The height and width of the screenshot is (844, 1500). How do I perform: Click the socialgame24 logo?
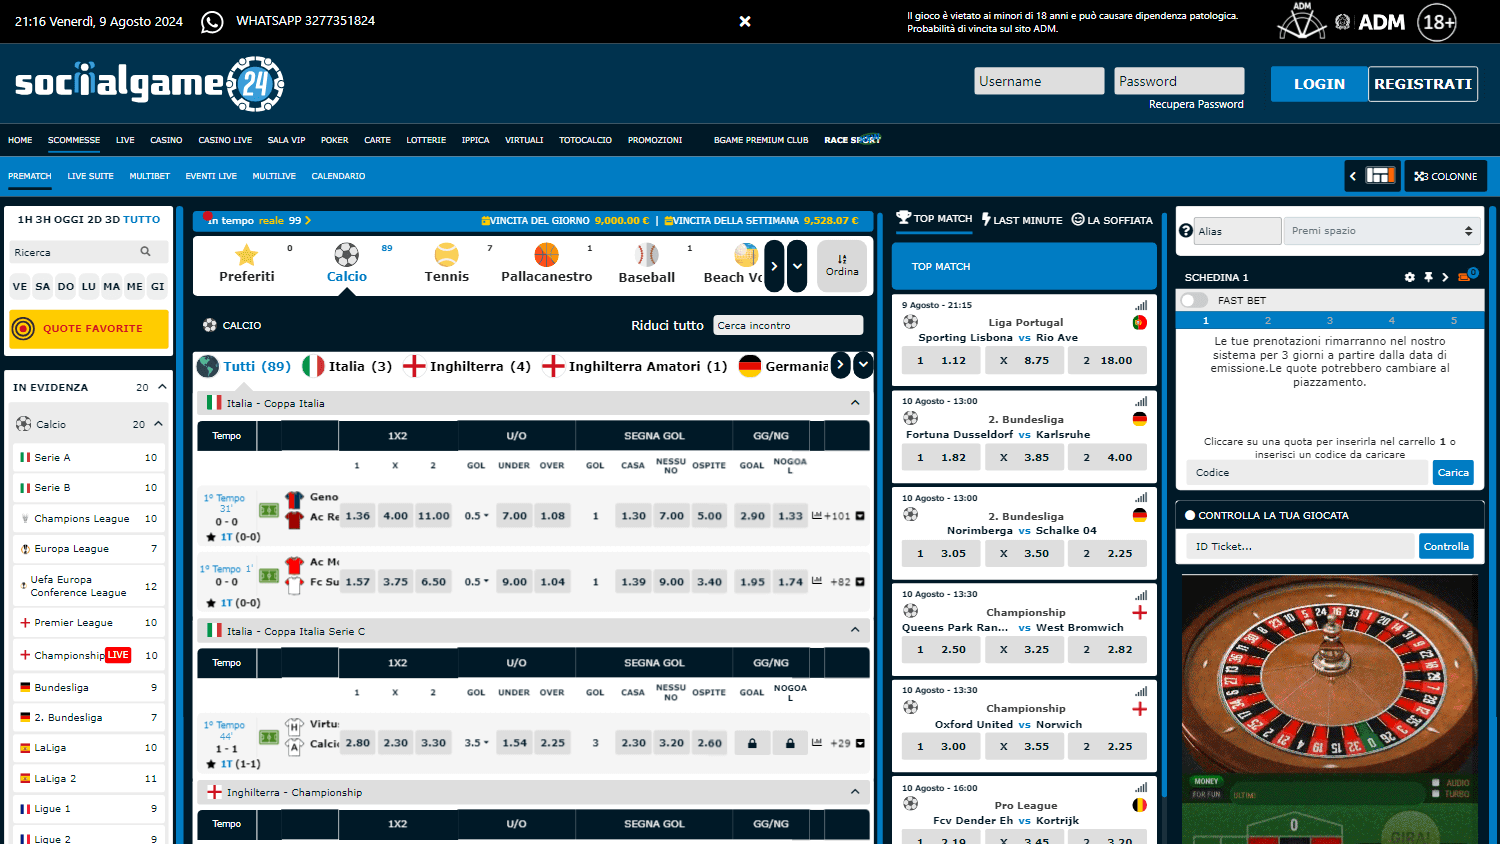(150, 83)
